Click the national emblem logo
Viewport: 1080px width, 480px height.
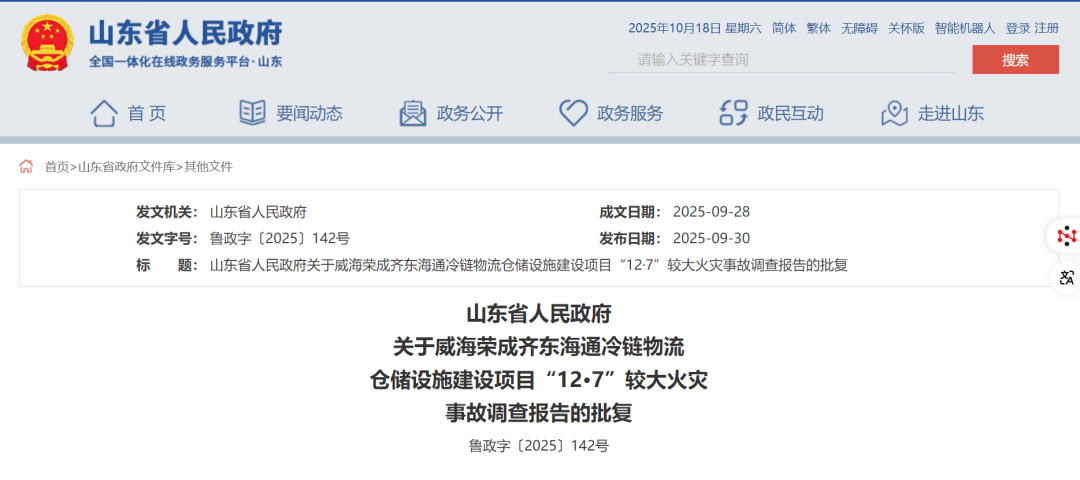(x=46, y=43)
